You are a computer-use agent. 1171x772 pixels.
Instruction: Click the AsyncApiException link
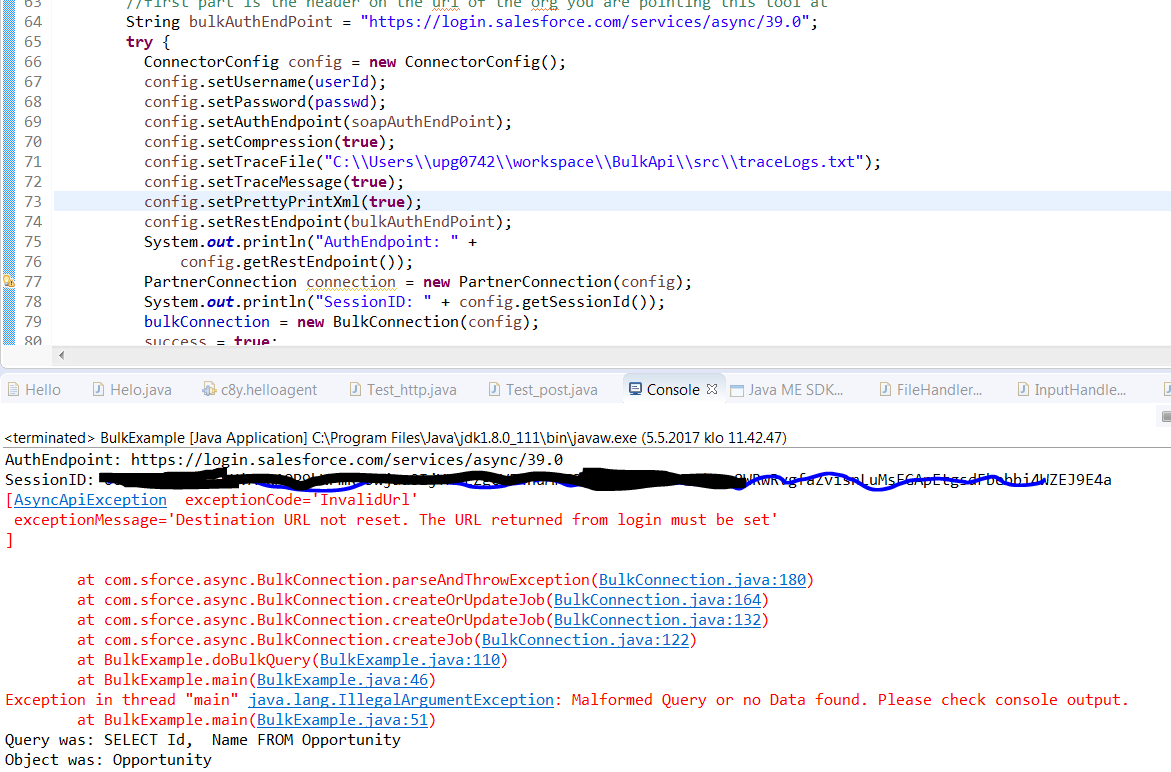tap(90, 499)
